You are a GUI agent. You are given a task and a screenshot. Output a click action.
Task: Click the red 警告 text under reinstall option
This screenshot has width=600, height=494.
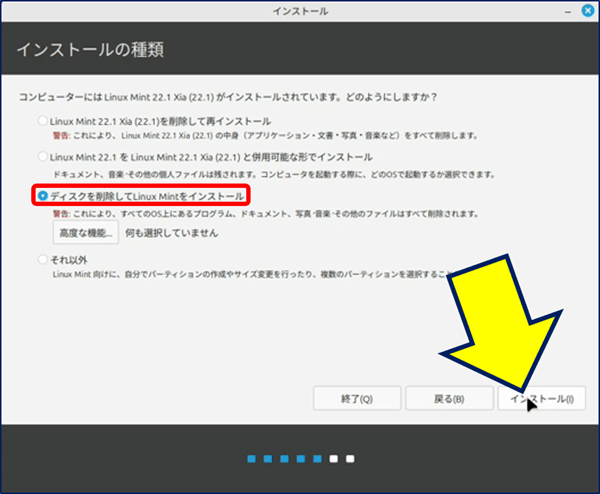61,136
